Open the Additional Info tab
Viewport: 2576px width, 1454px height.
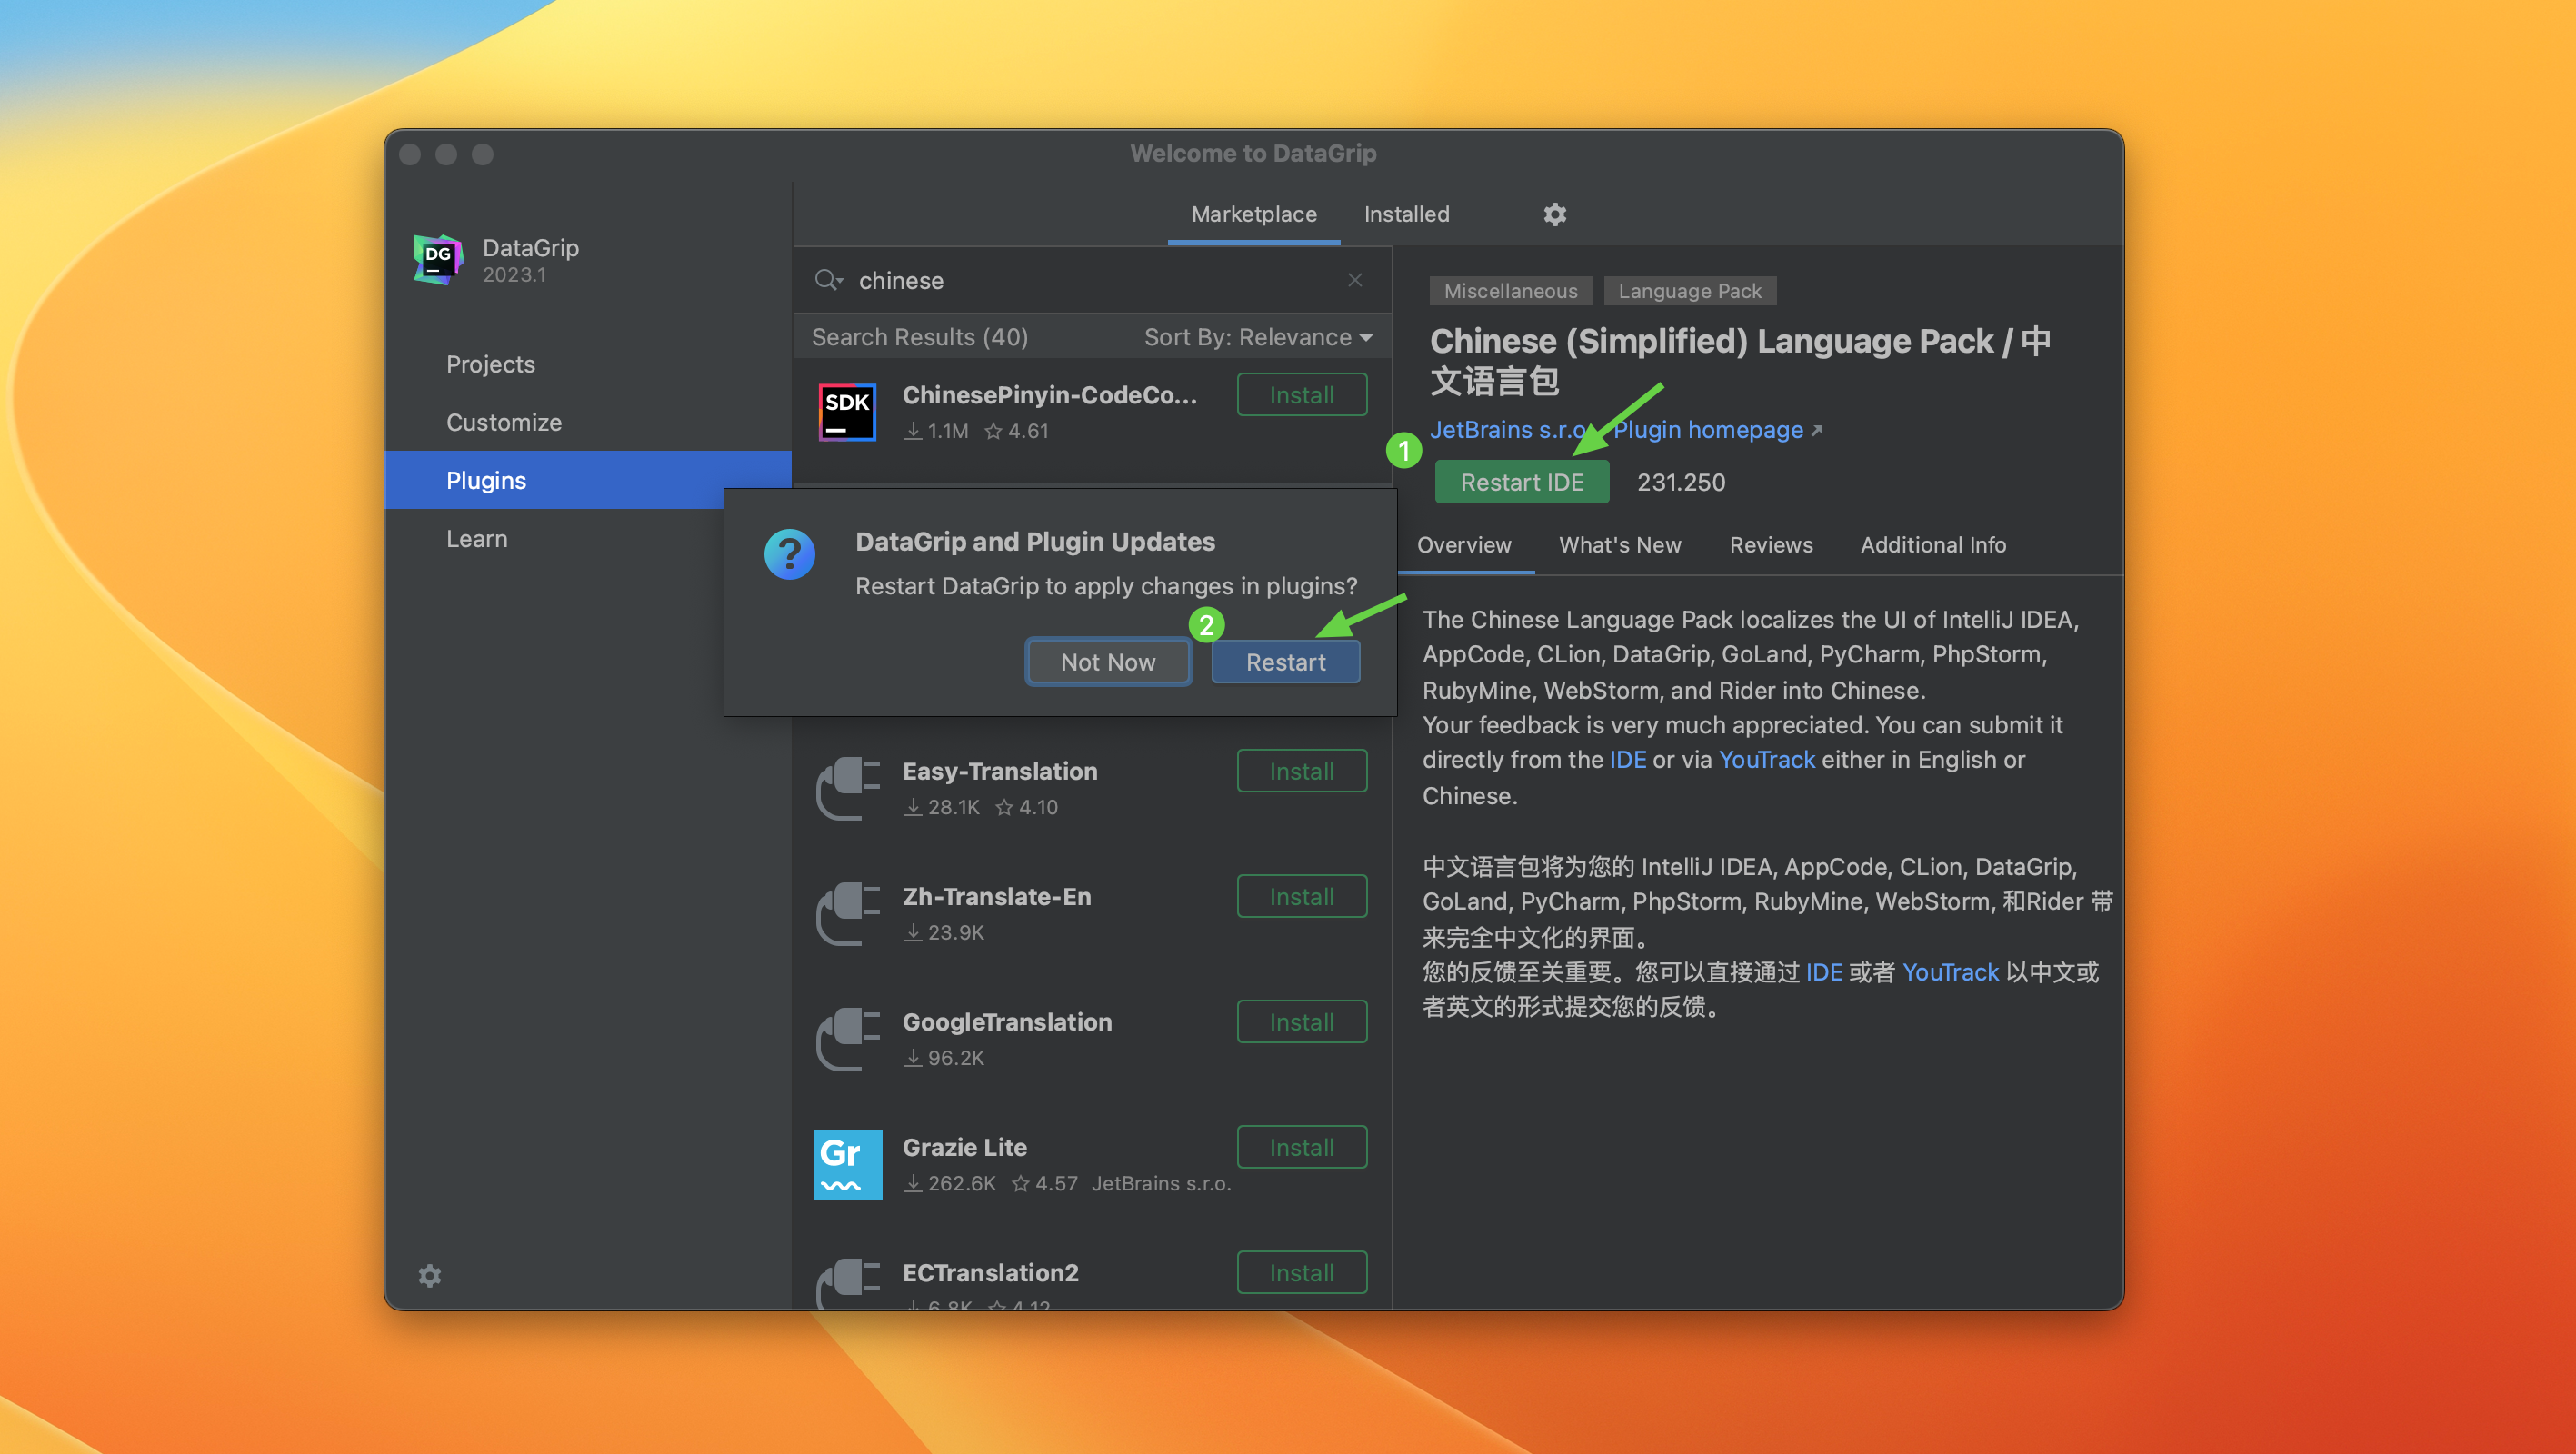[1933, 545]
